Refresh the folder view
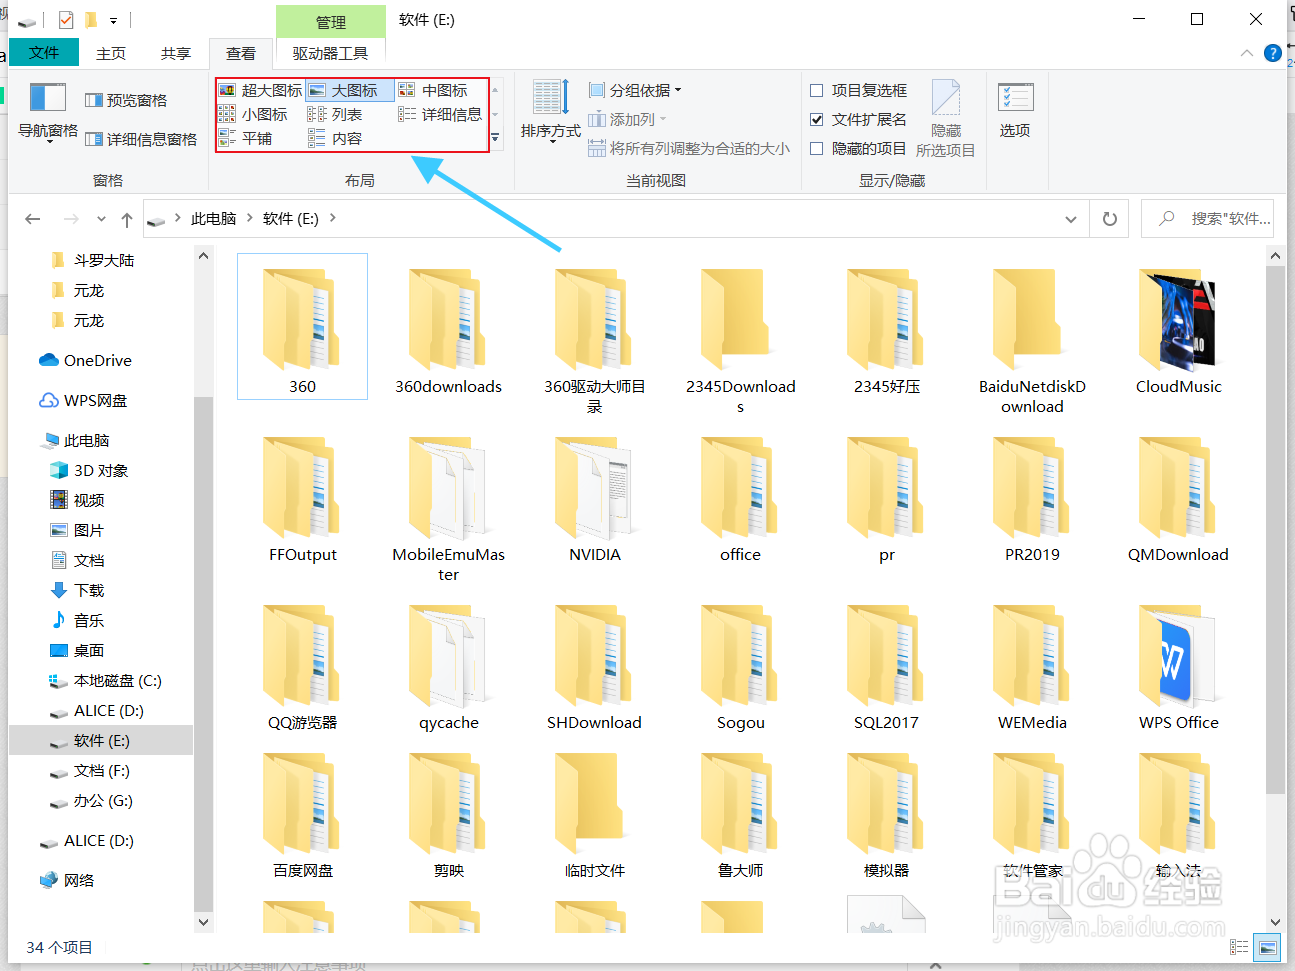 tap(1109, 218)
